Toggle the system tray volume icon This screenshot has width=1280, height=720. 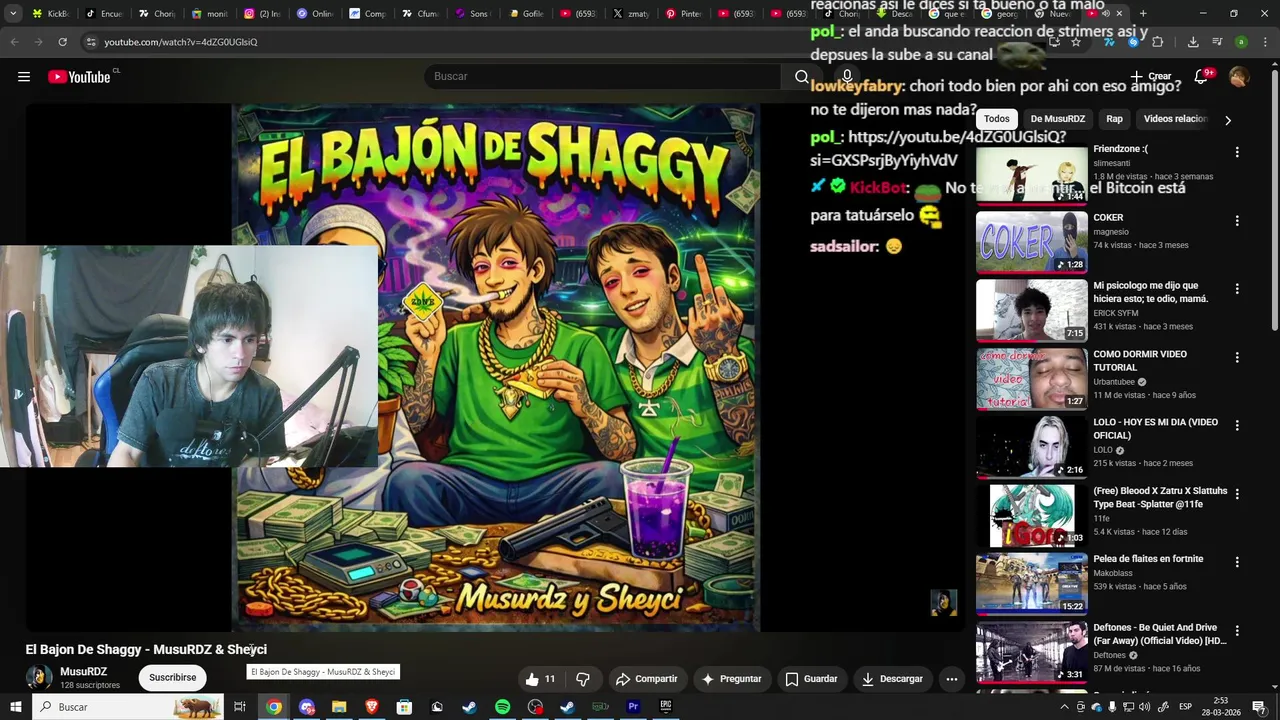1144,707
